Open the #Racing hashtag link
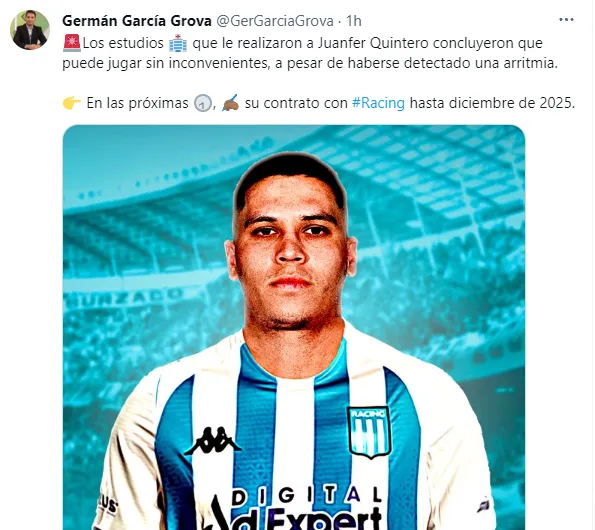Screen dimensions: 595x530 [378, 103]
